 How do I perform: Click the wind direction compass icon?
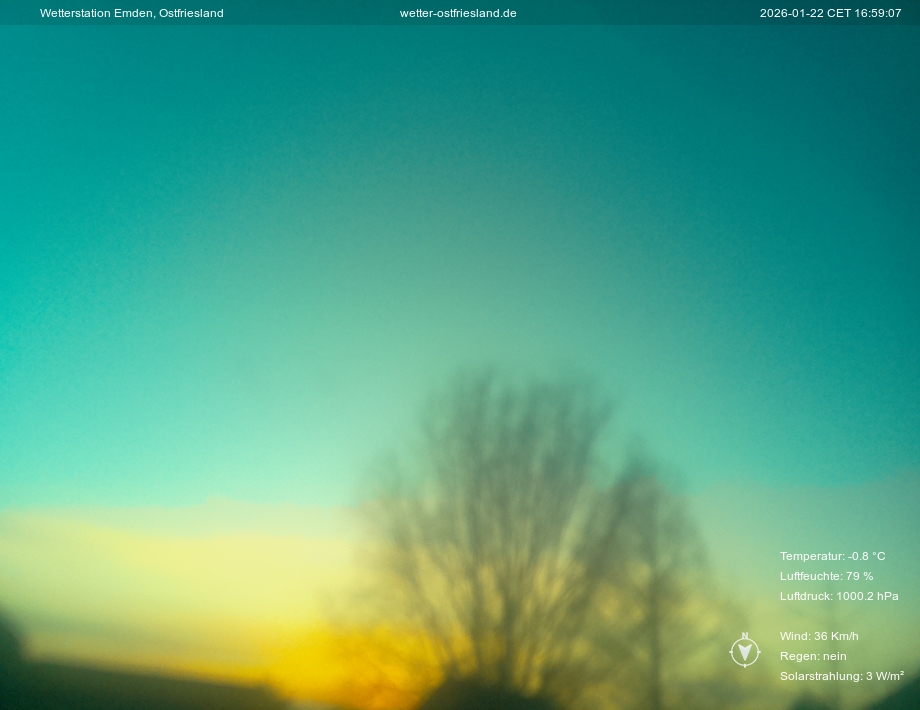click(x=745, y=652)
